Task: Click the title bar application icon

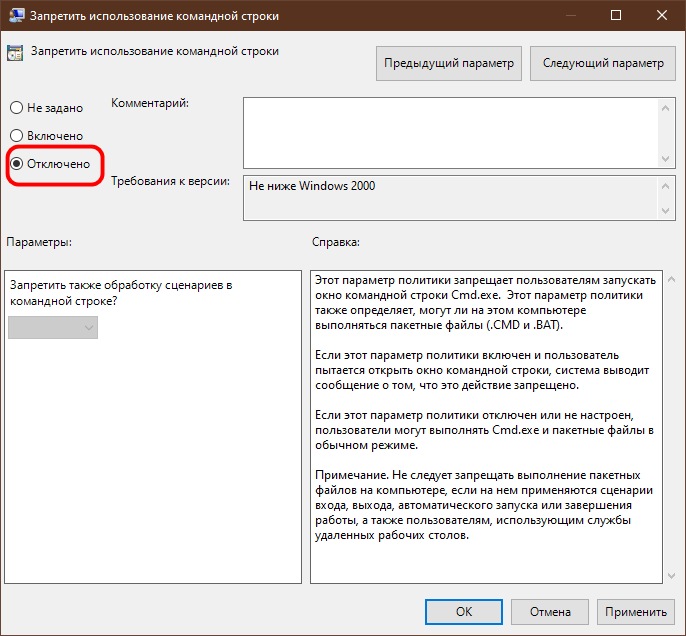Action: (x=16, y=16)
